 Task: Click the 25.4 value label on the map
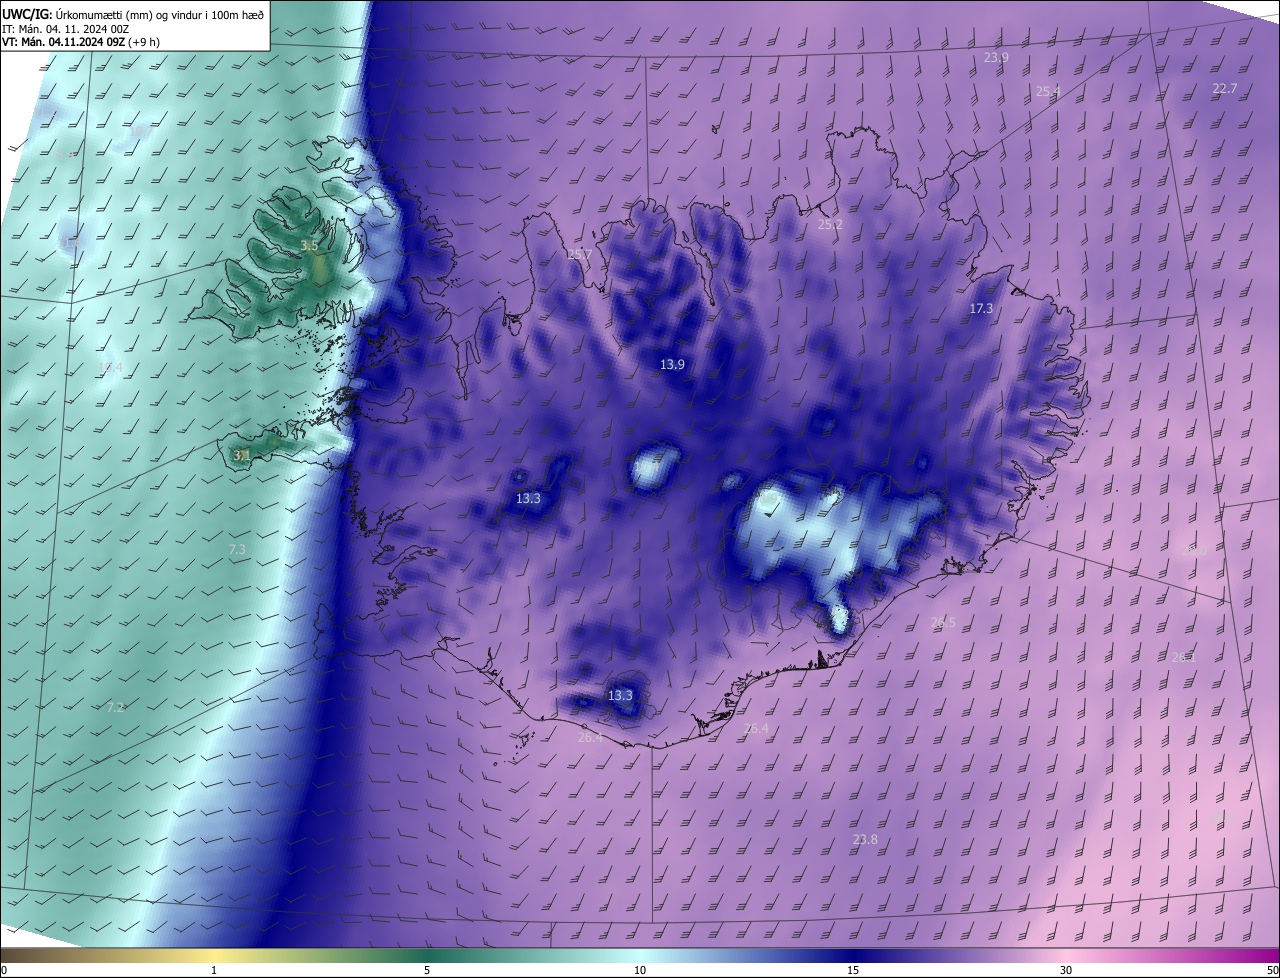point(1048,91)
